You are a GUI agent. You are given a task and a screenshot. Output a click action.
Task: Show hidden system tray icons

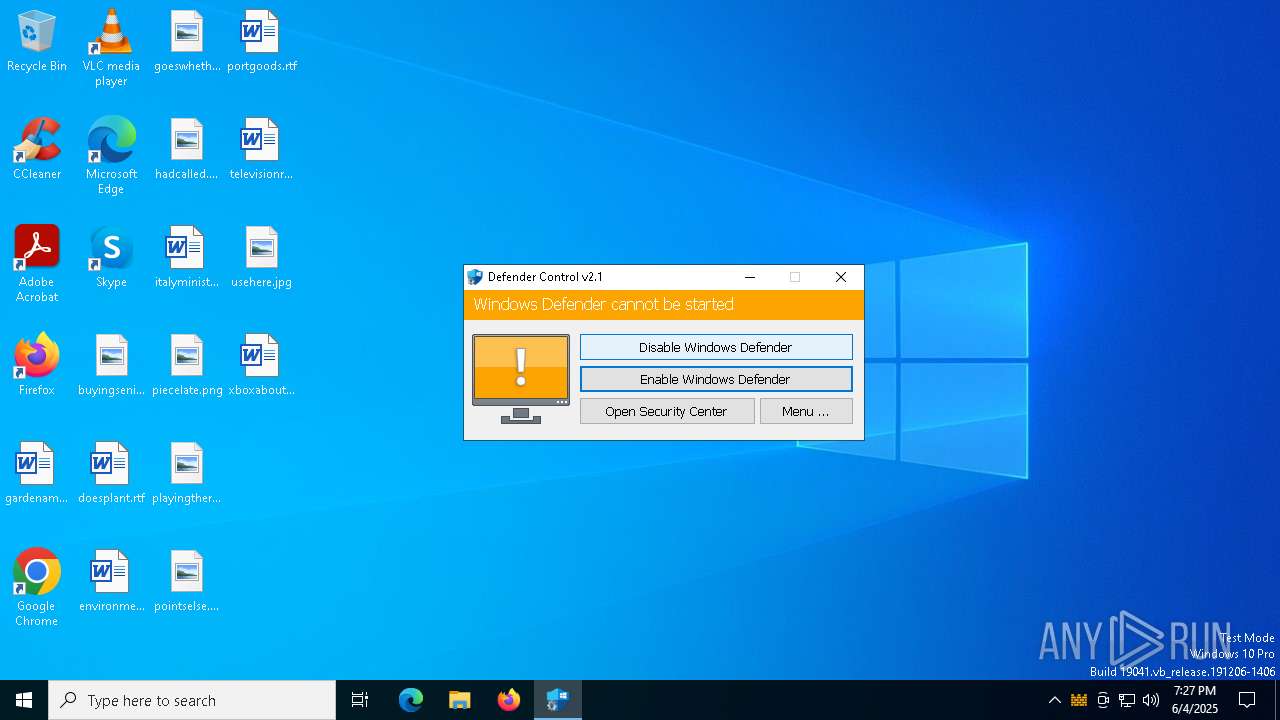pyautogui.click(x=1054, y=700)
